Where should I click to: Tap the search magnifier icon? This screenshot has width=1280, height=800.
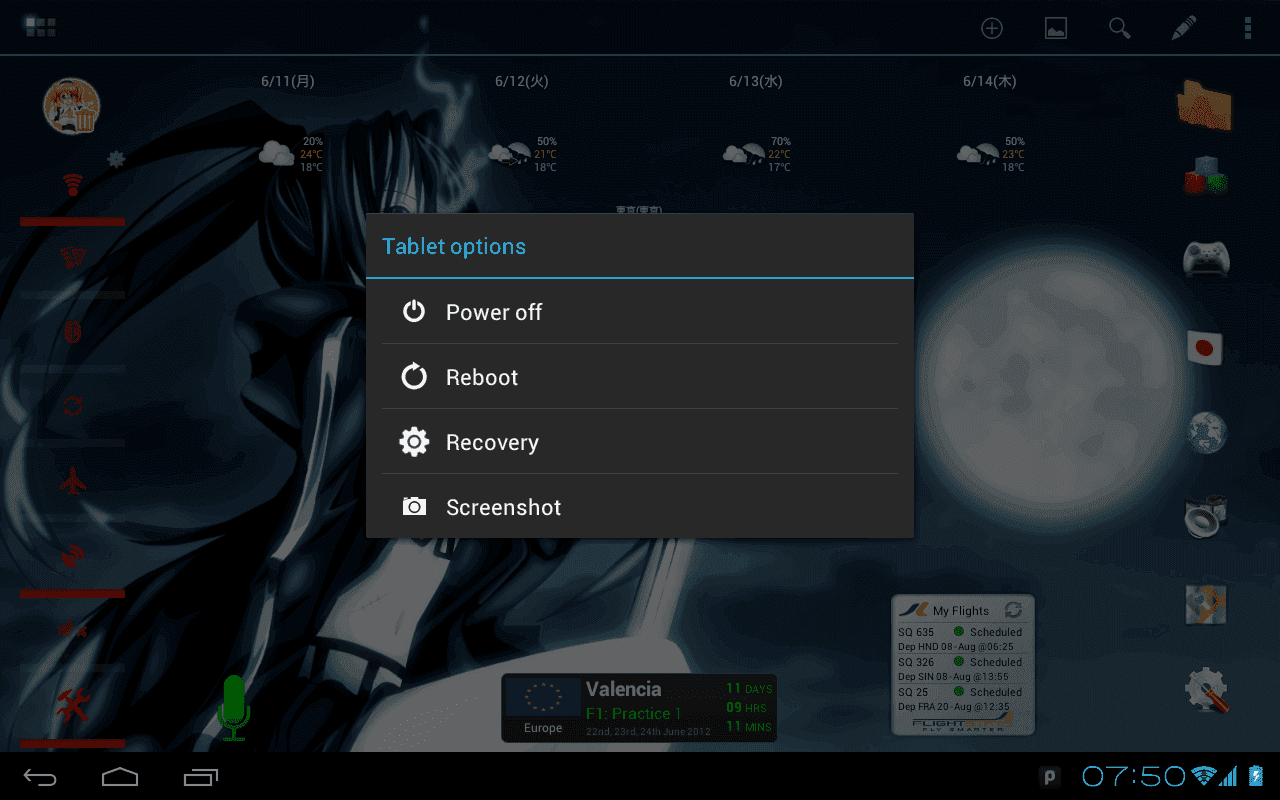click(x=1120, y=28)
